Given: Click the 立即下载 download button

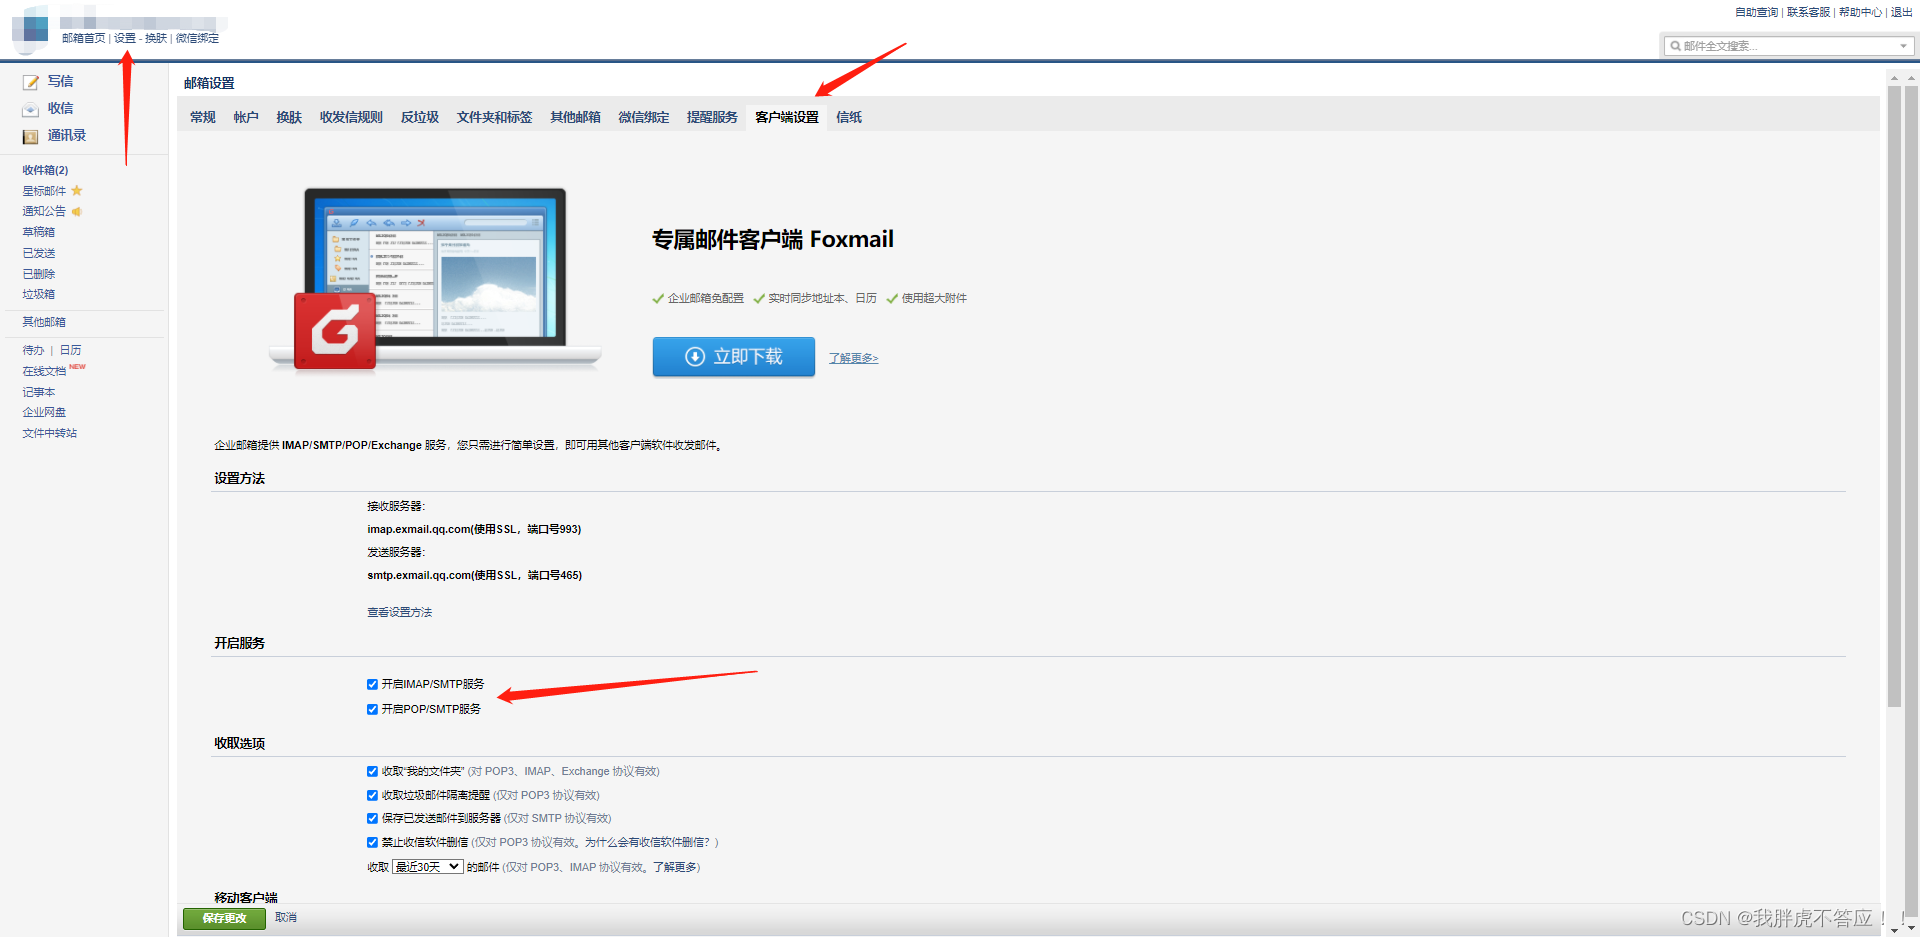Looking at the screenshot, I should [x=734, y=357].
